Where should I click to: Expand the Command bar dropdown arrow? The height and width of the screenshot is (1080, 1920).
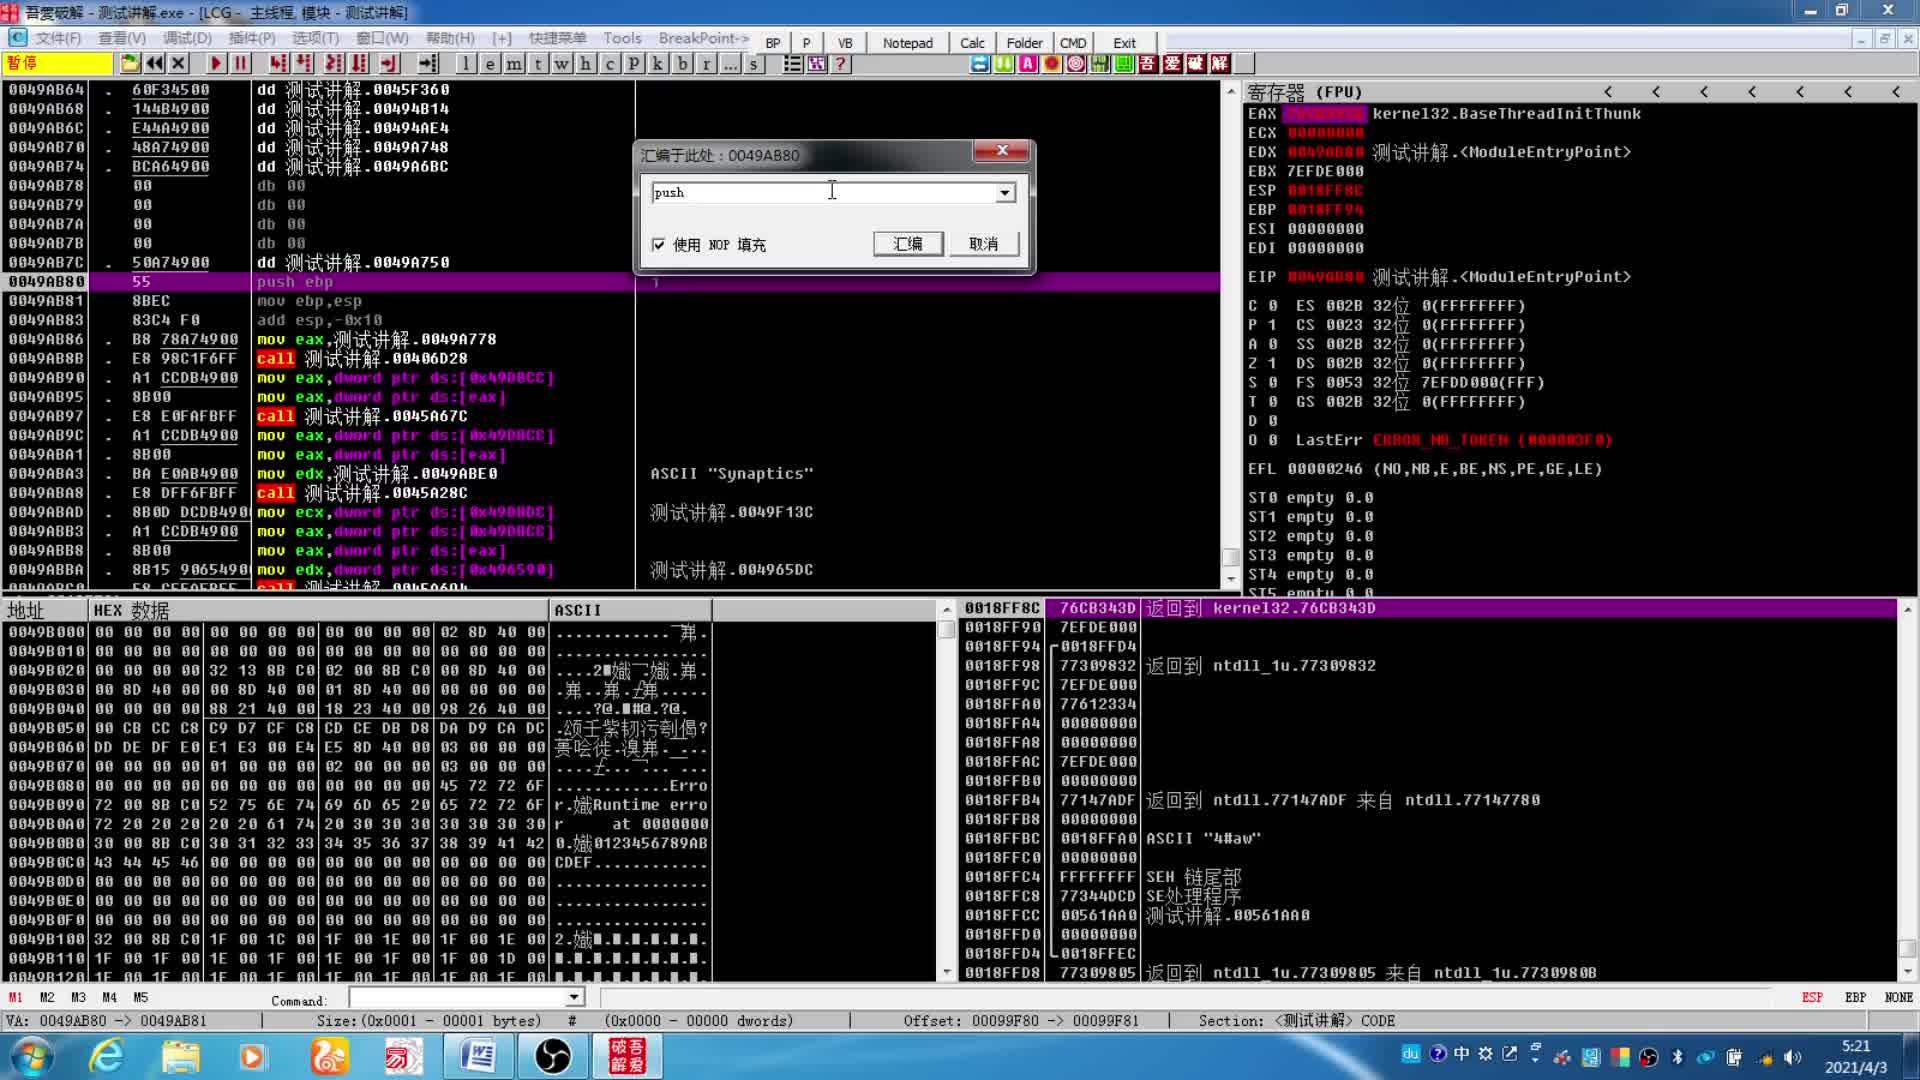574,997
